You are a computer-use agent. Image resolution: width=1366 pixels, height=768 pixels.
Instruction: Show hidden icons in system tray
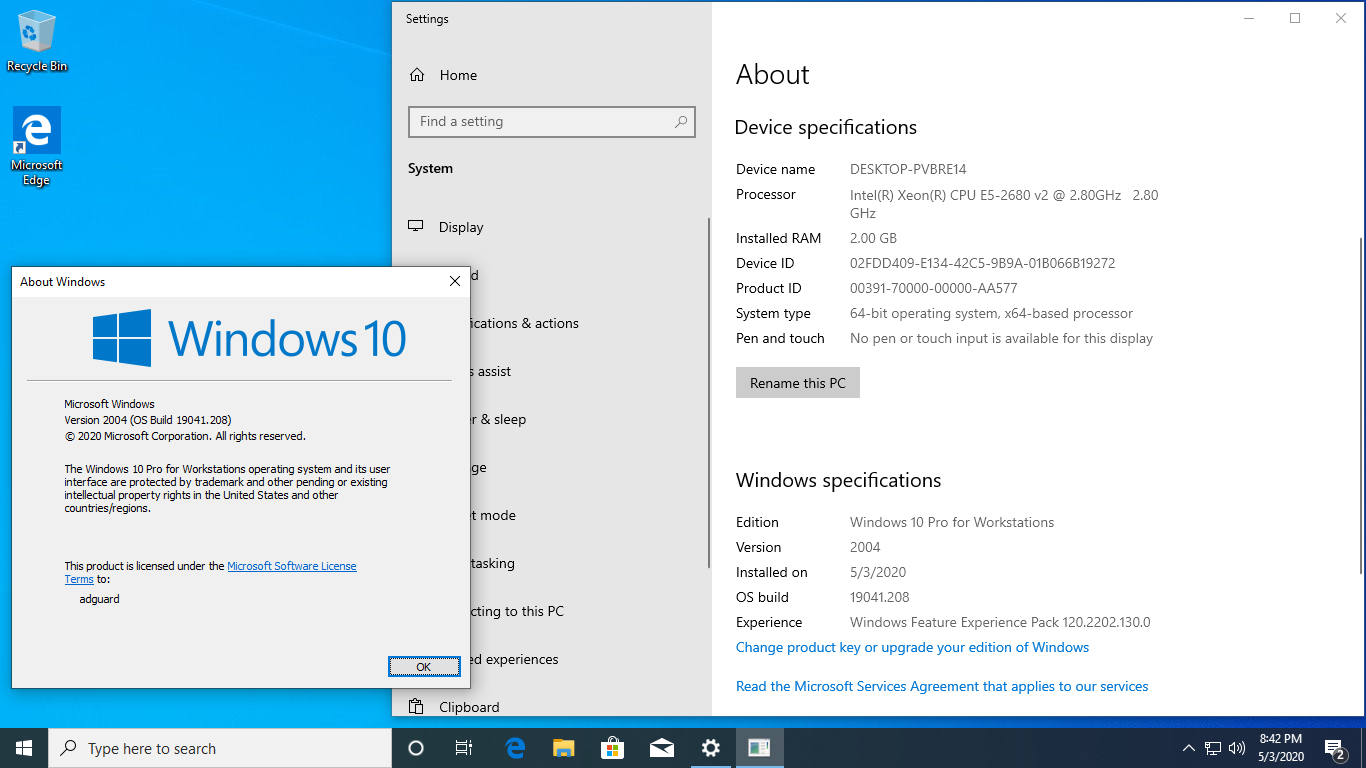[1188, 748]
